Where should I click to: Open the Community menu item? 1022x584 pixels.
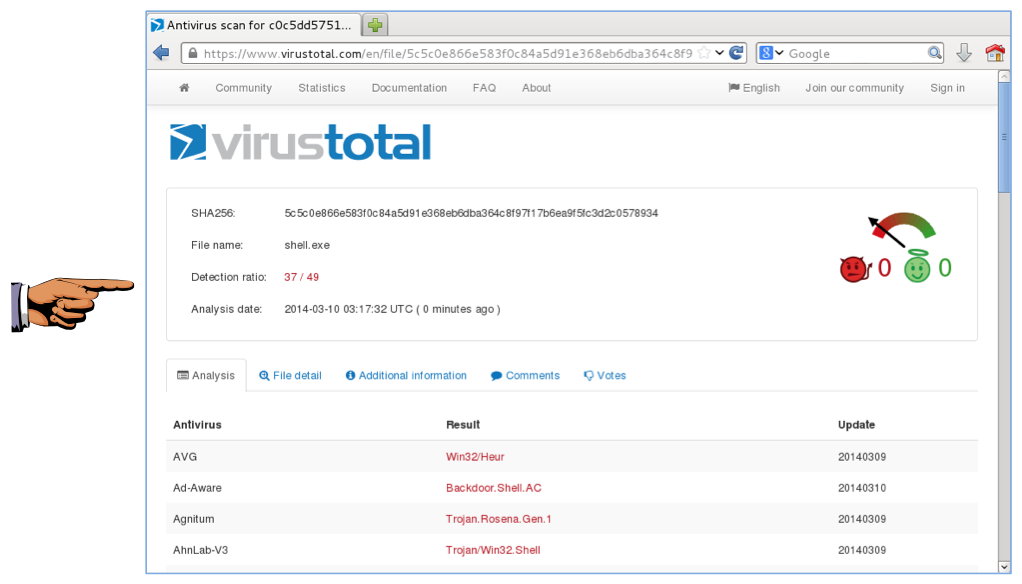point(243,88)
